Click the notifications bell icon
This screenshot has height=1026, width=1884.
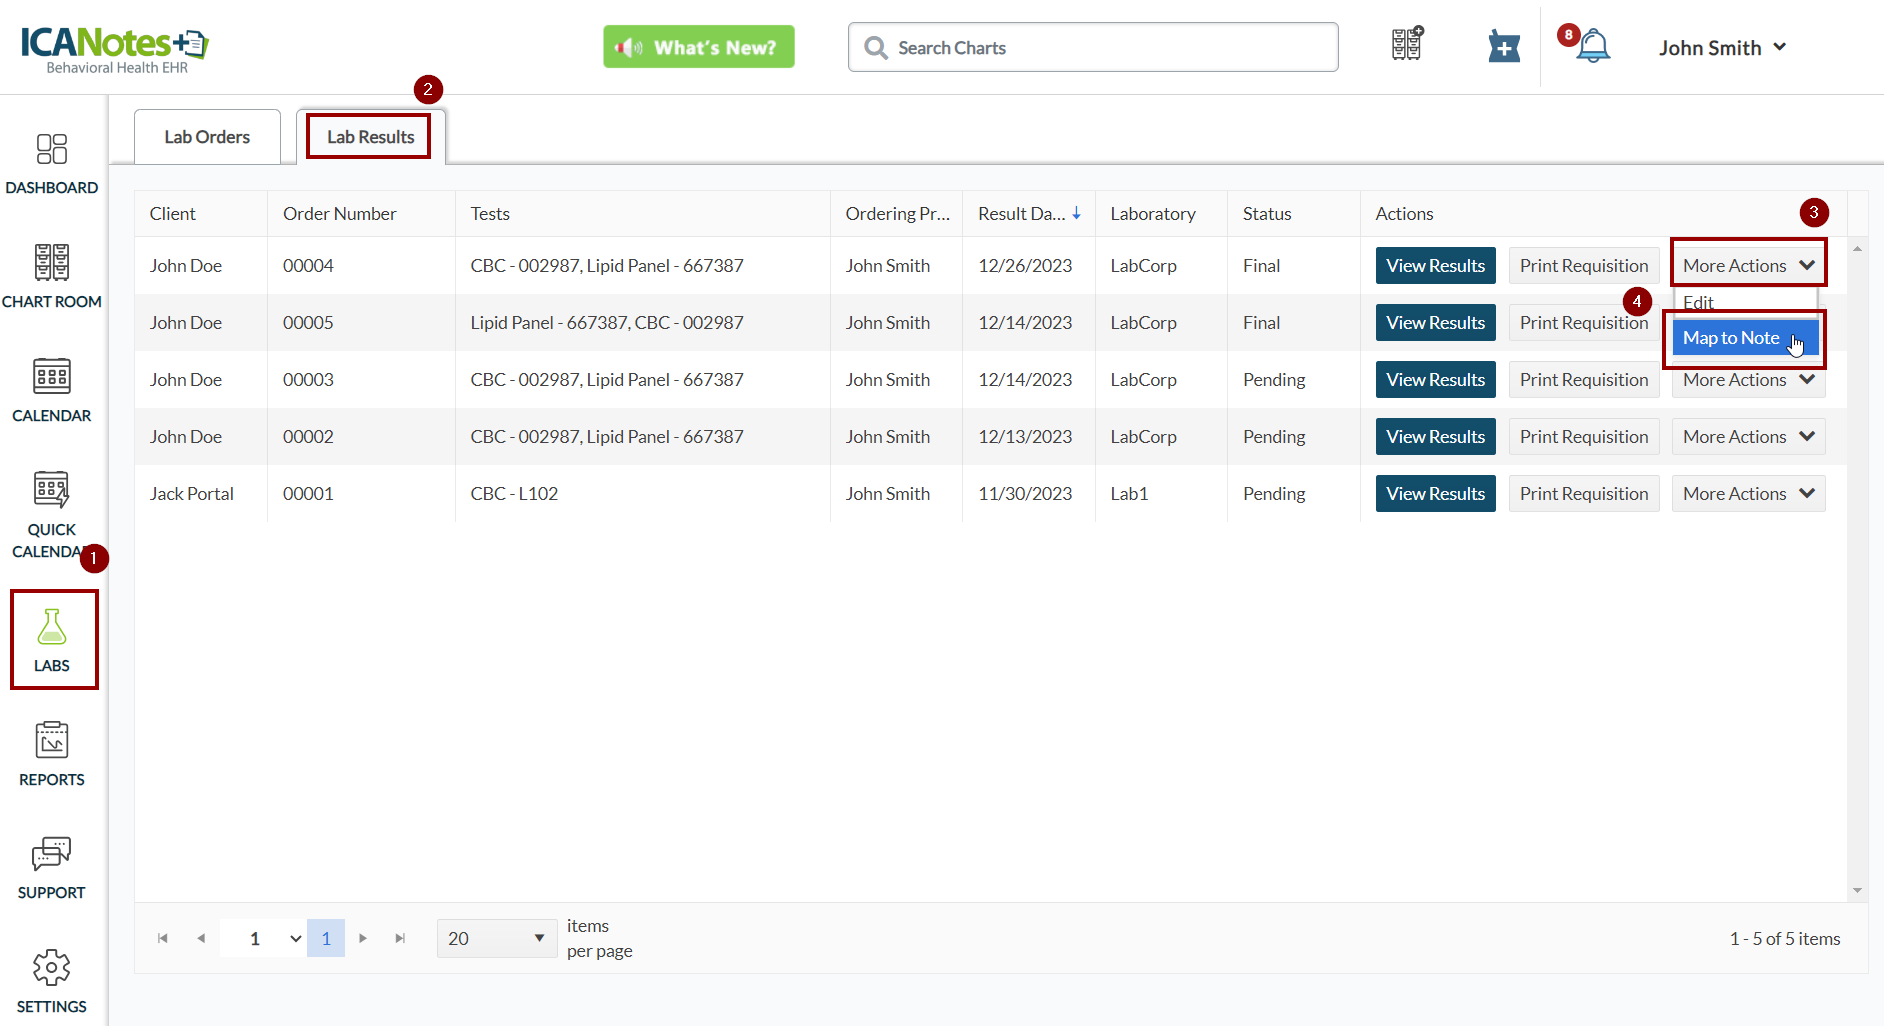[x=1593, y=47]
